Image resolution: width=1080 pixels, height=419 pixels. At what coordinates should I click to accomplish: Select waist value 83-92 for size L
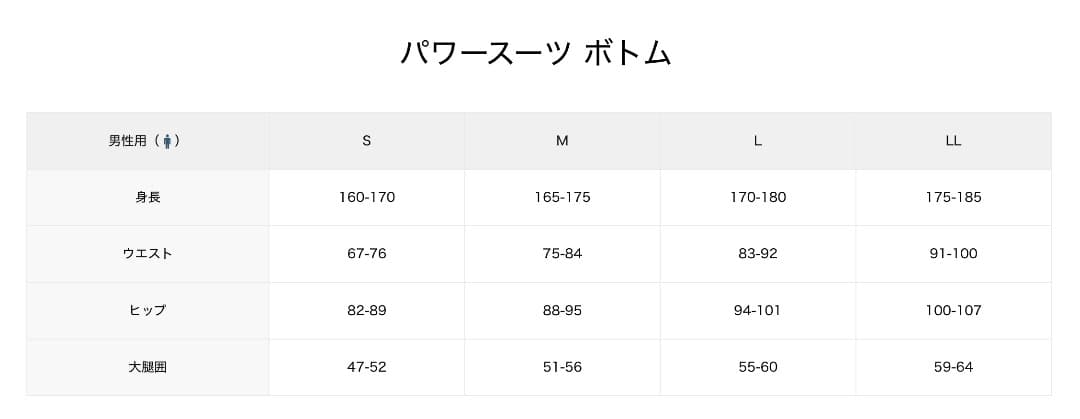(757, 254)
